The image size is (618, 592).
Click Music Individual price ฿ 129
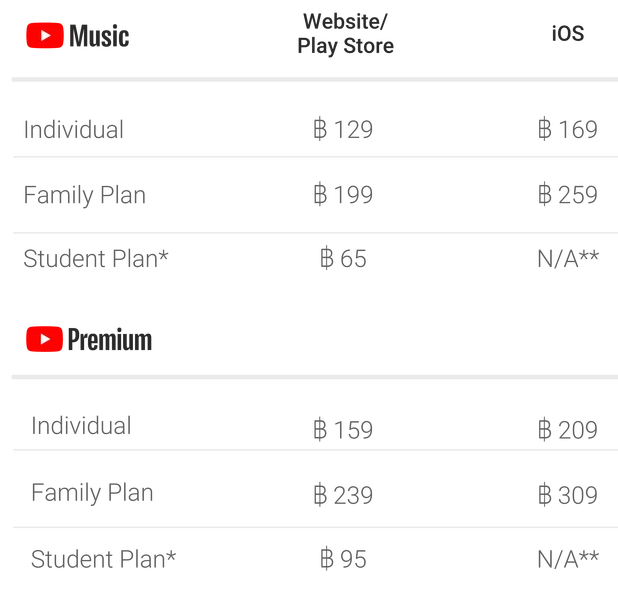point(343,129)
